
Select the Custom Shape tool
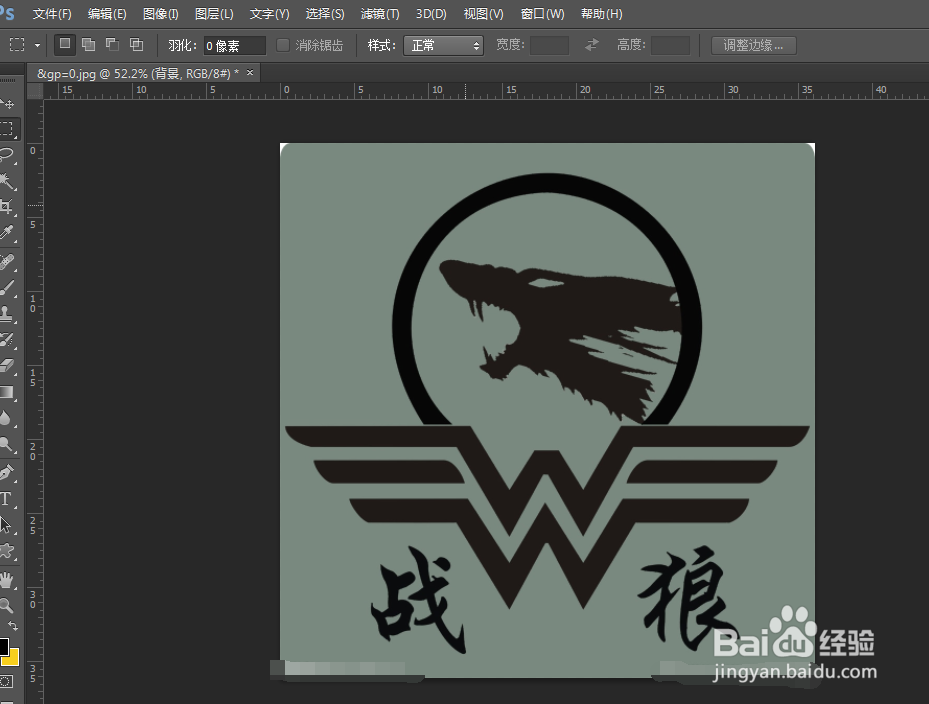(8, 551)
